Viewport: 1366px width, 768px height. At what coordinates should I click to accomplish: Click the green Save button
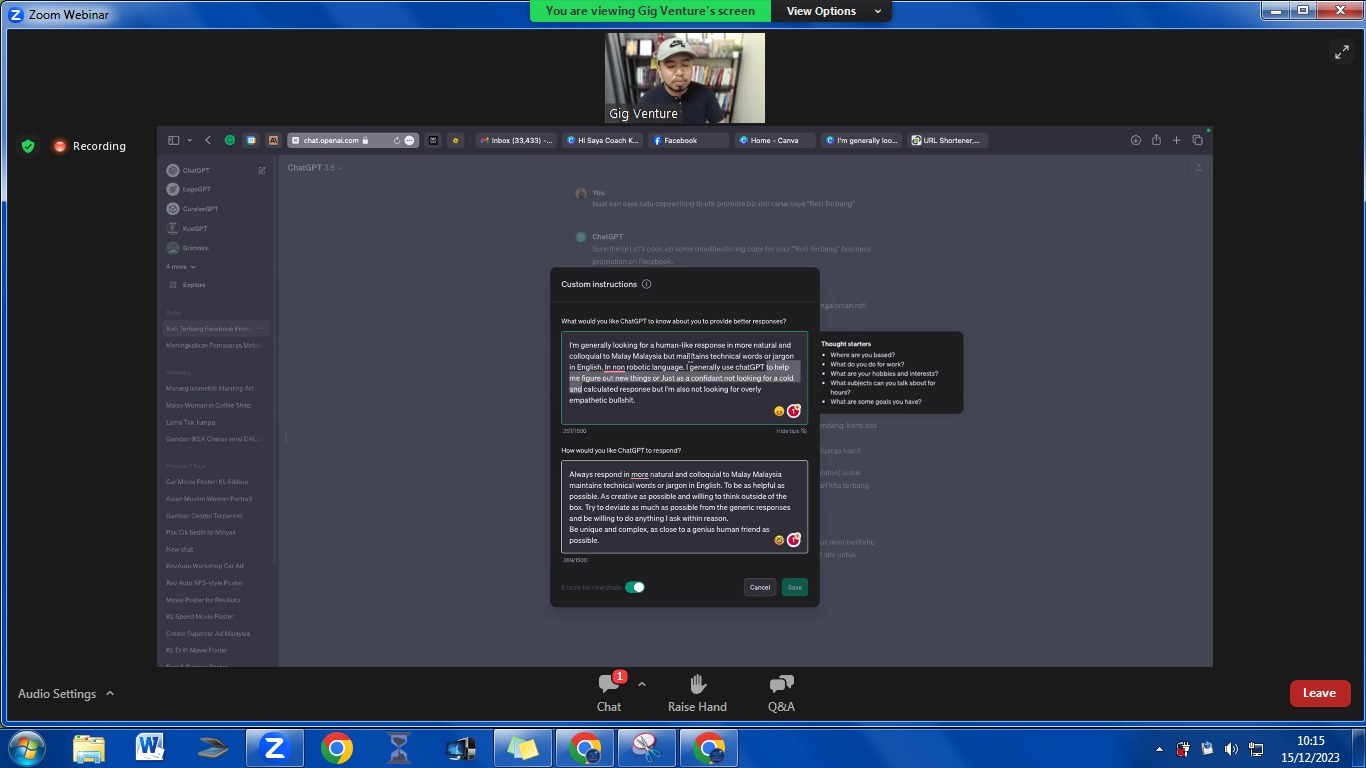[794, 587]
